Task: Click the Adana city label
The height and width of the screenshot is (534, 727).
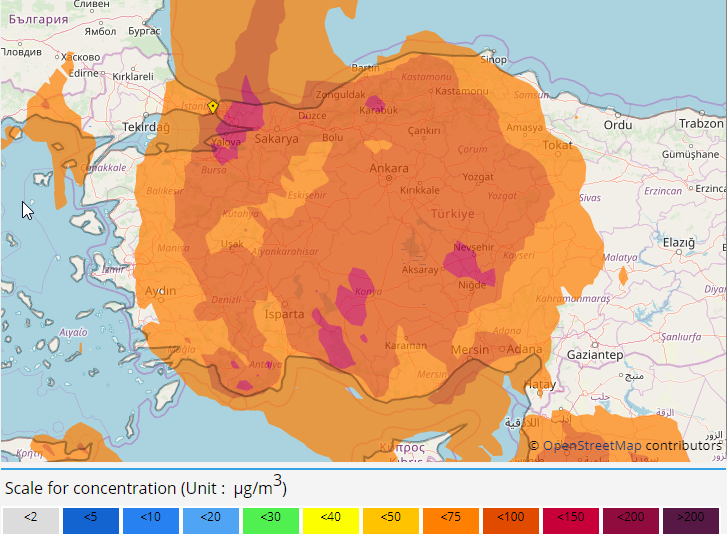Action: 524,349
